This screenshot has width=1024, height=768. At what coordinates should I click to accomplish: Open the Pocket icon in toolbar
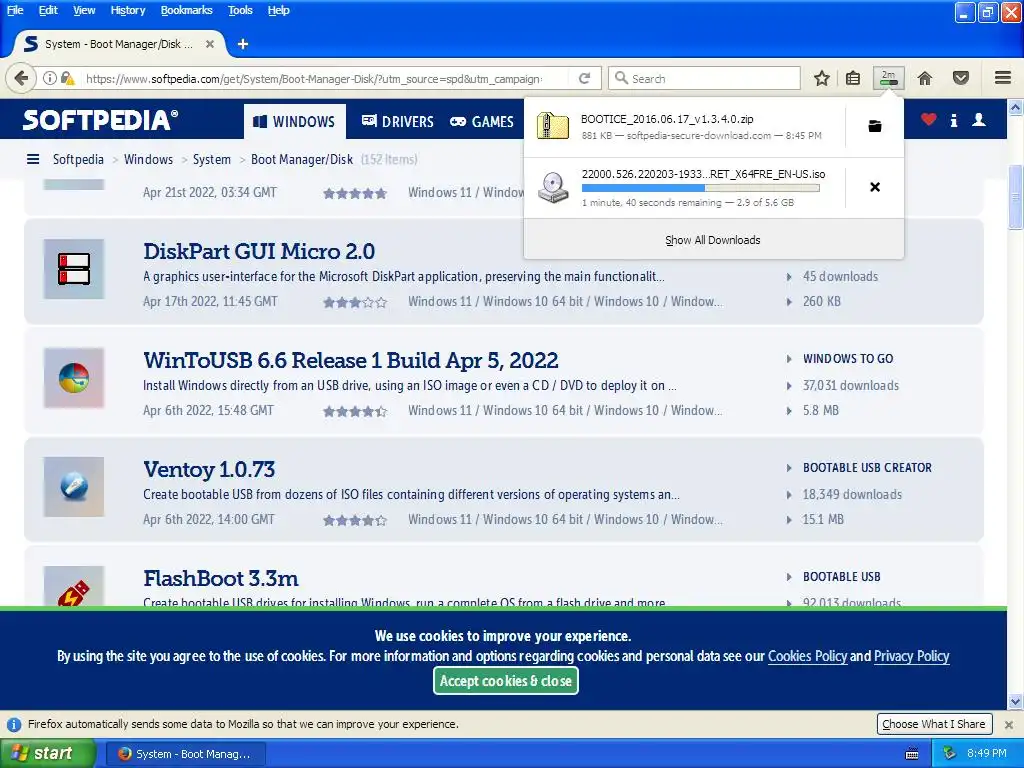961,78
